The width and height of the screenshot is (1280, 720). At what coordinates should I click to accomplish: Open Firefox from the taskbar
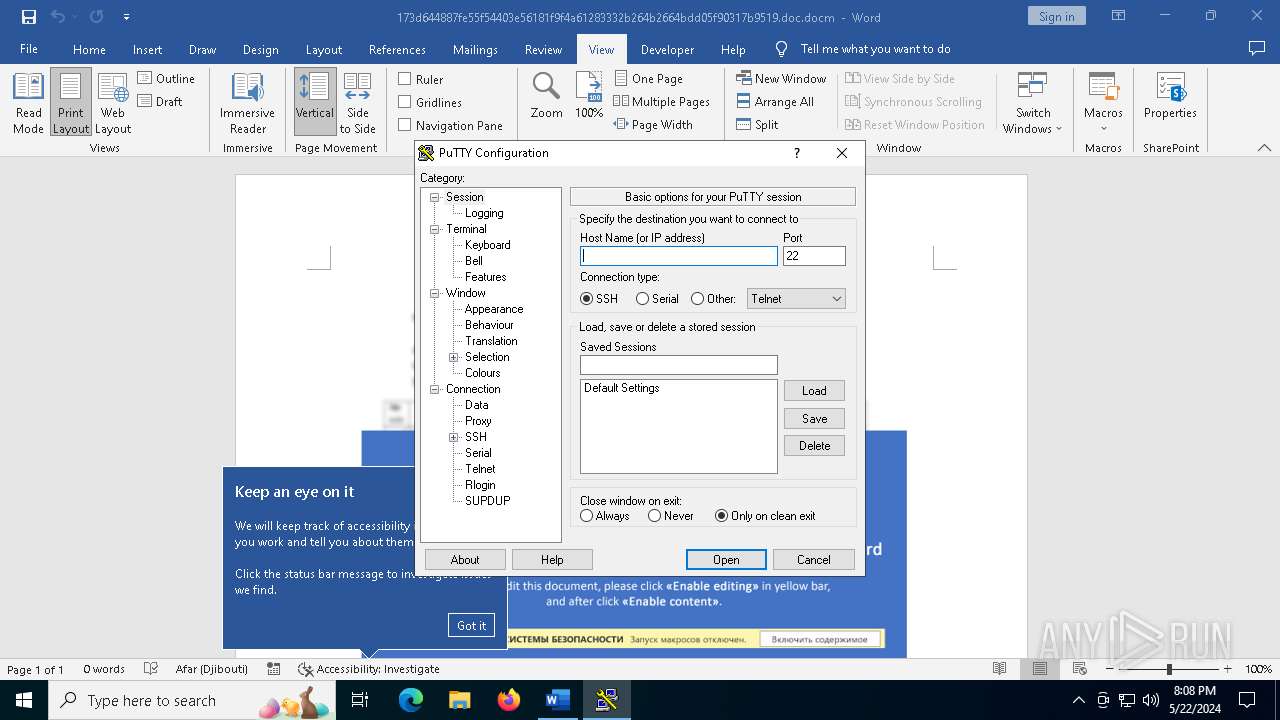click(509, 700)
